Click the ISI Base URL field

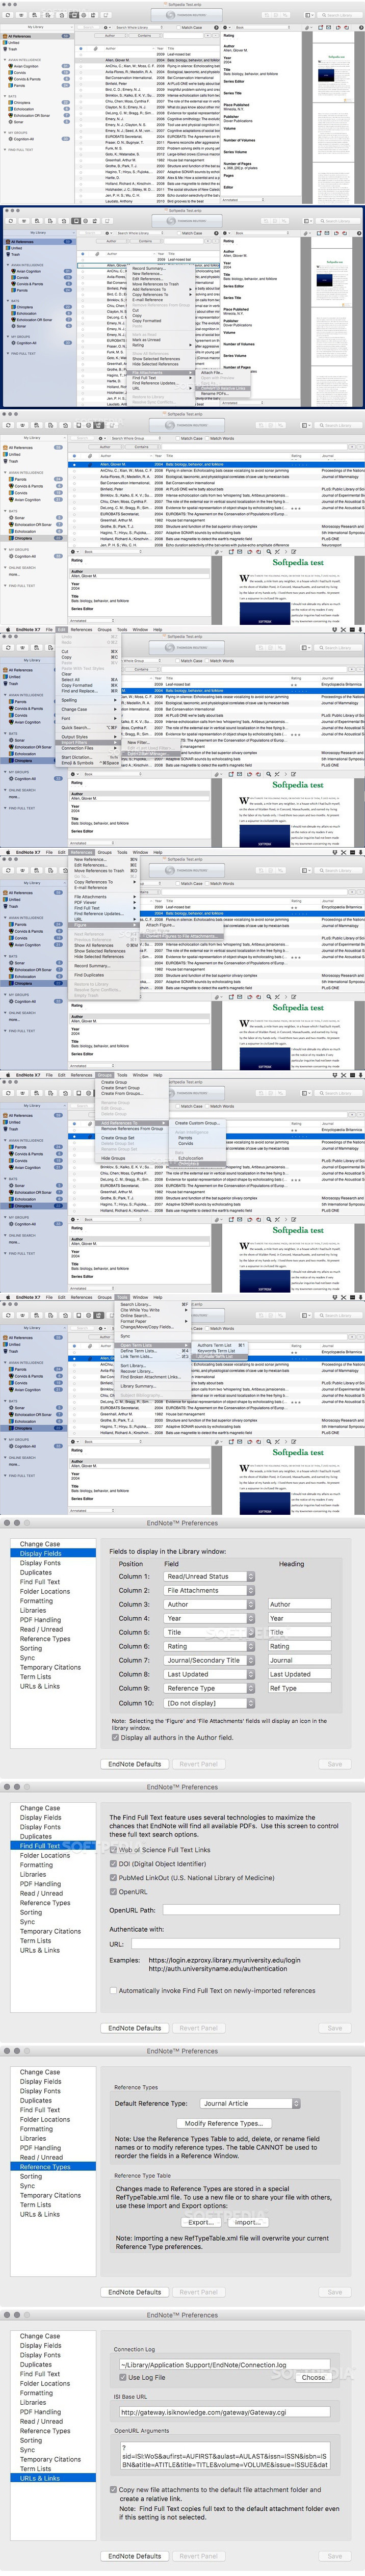226,2412
